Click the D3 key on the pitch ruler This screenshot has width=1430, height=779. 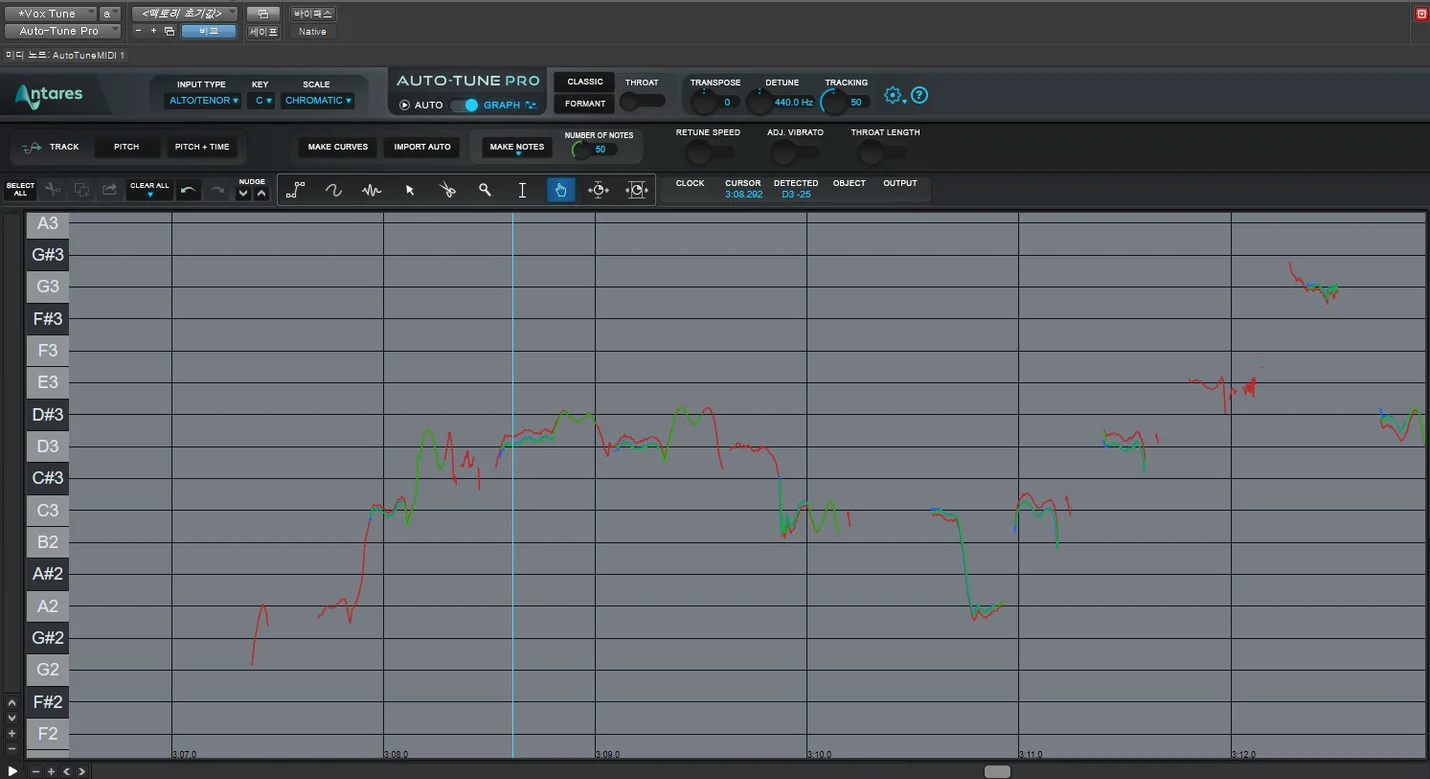click(x=48, y=446)
